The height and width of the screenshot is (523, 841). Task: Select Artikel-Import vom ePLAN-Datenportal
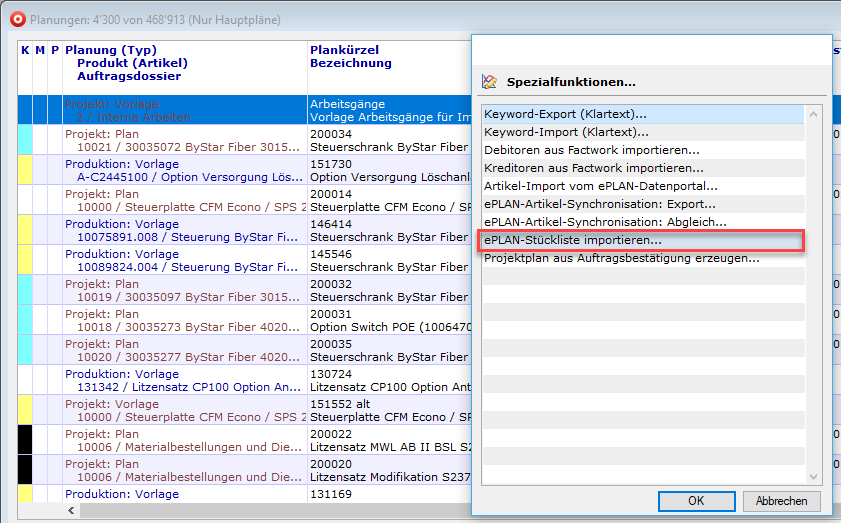tap(600, 186)
